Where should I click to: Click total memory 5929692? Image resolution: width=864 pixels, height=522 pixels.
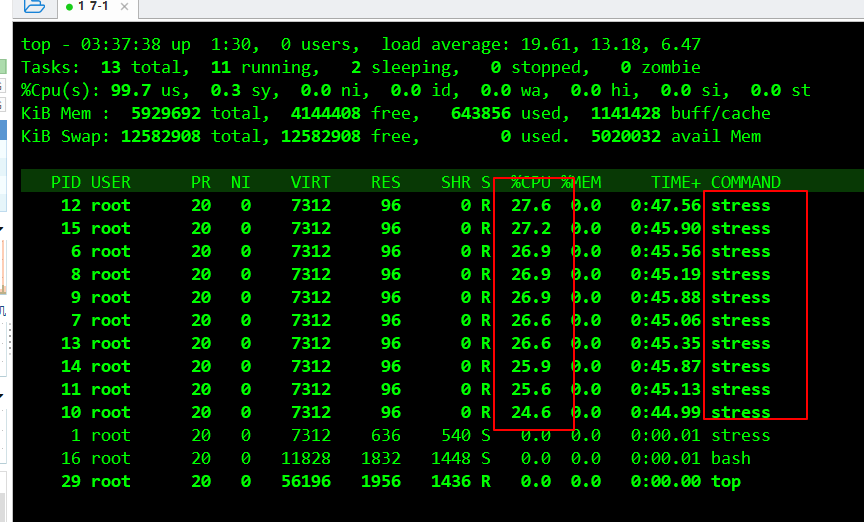coord(166,114)
